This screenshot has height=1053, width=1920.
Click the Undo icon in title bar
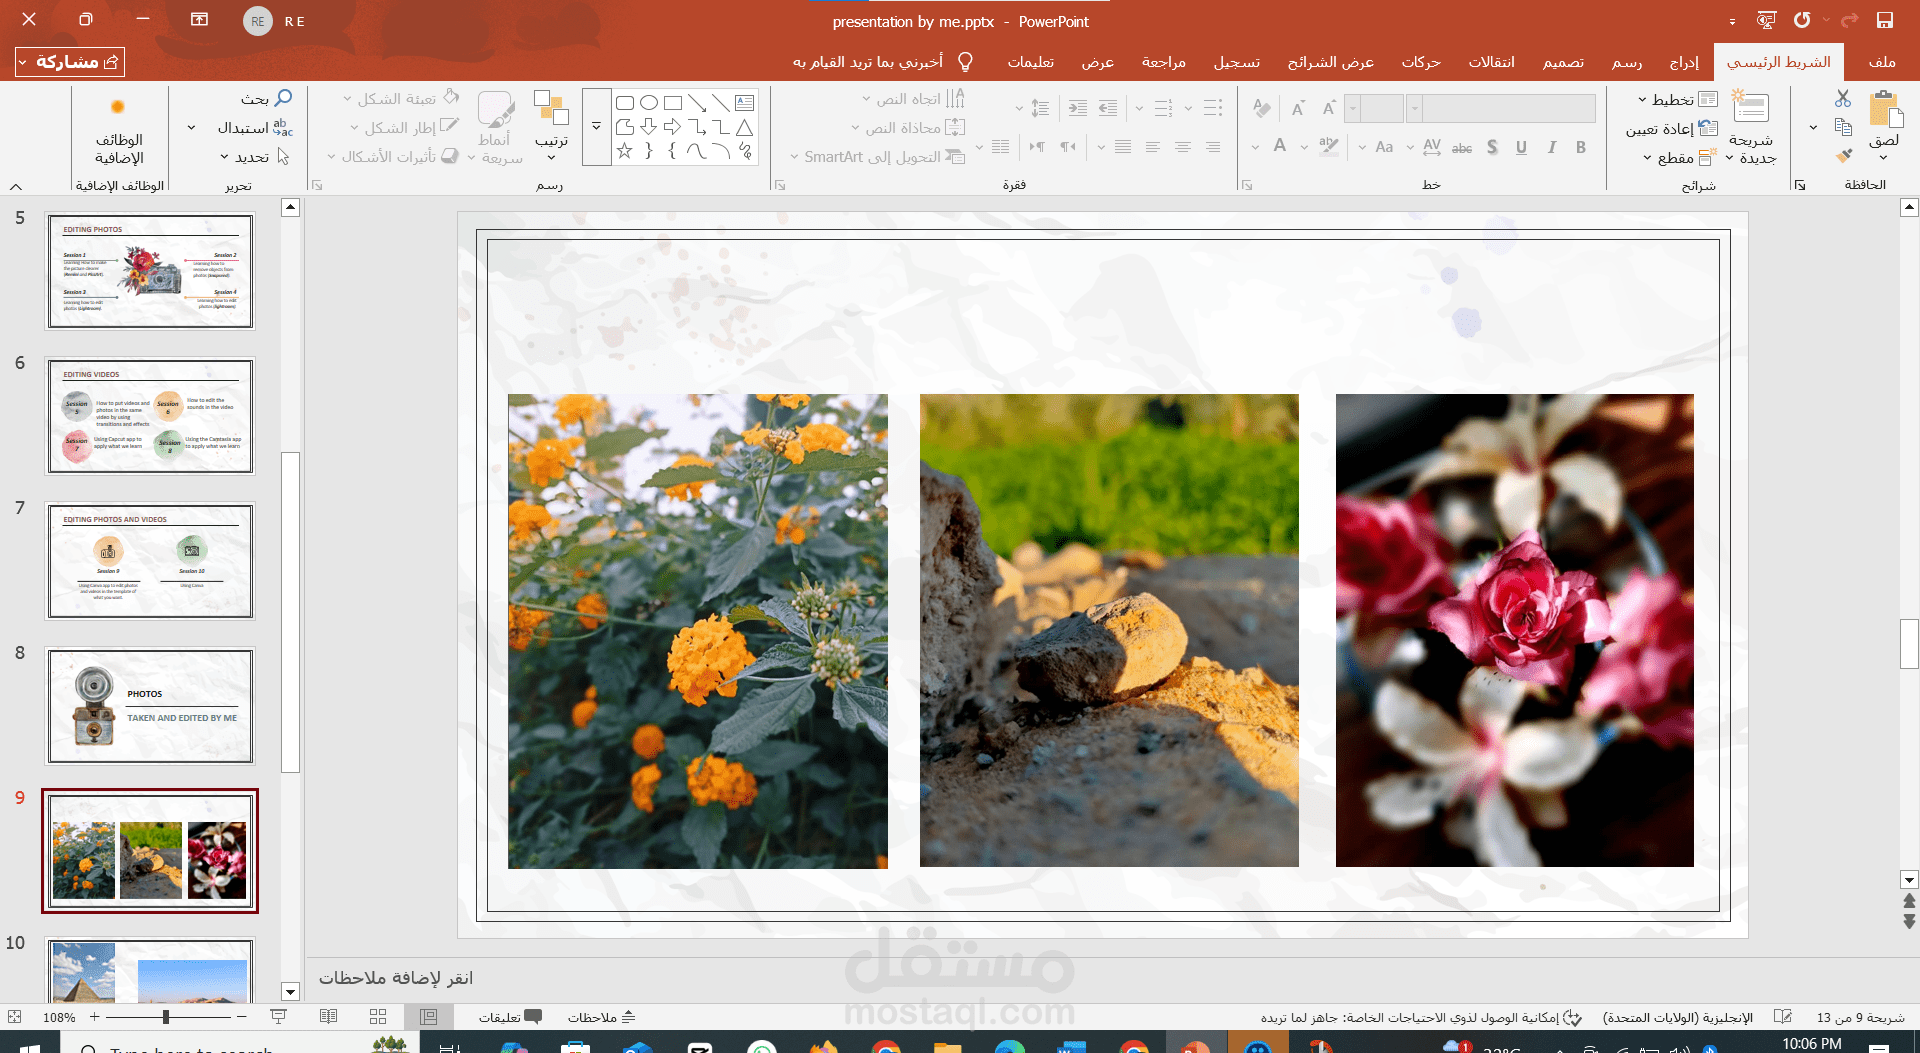tap(1802, 20)
